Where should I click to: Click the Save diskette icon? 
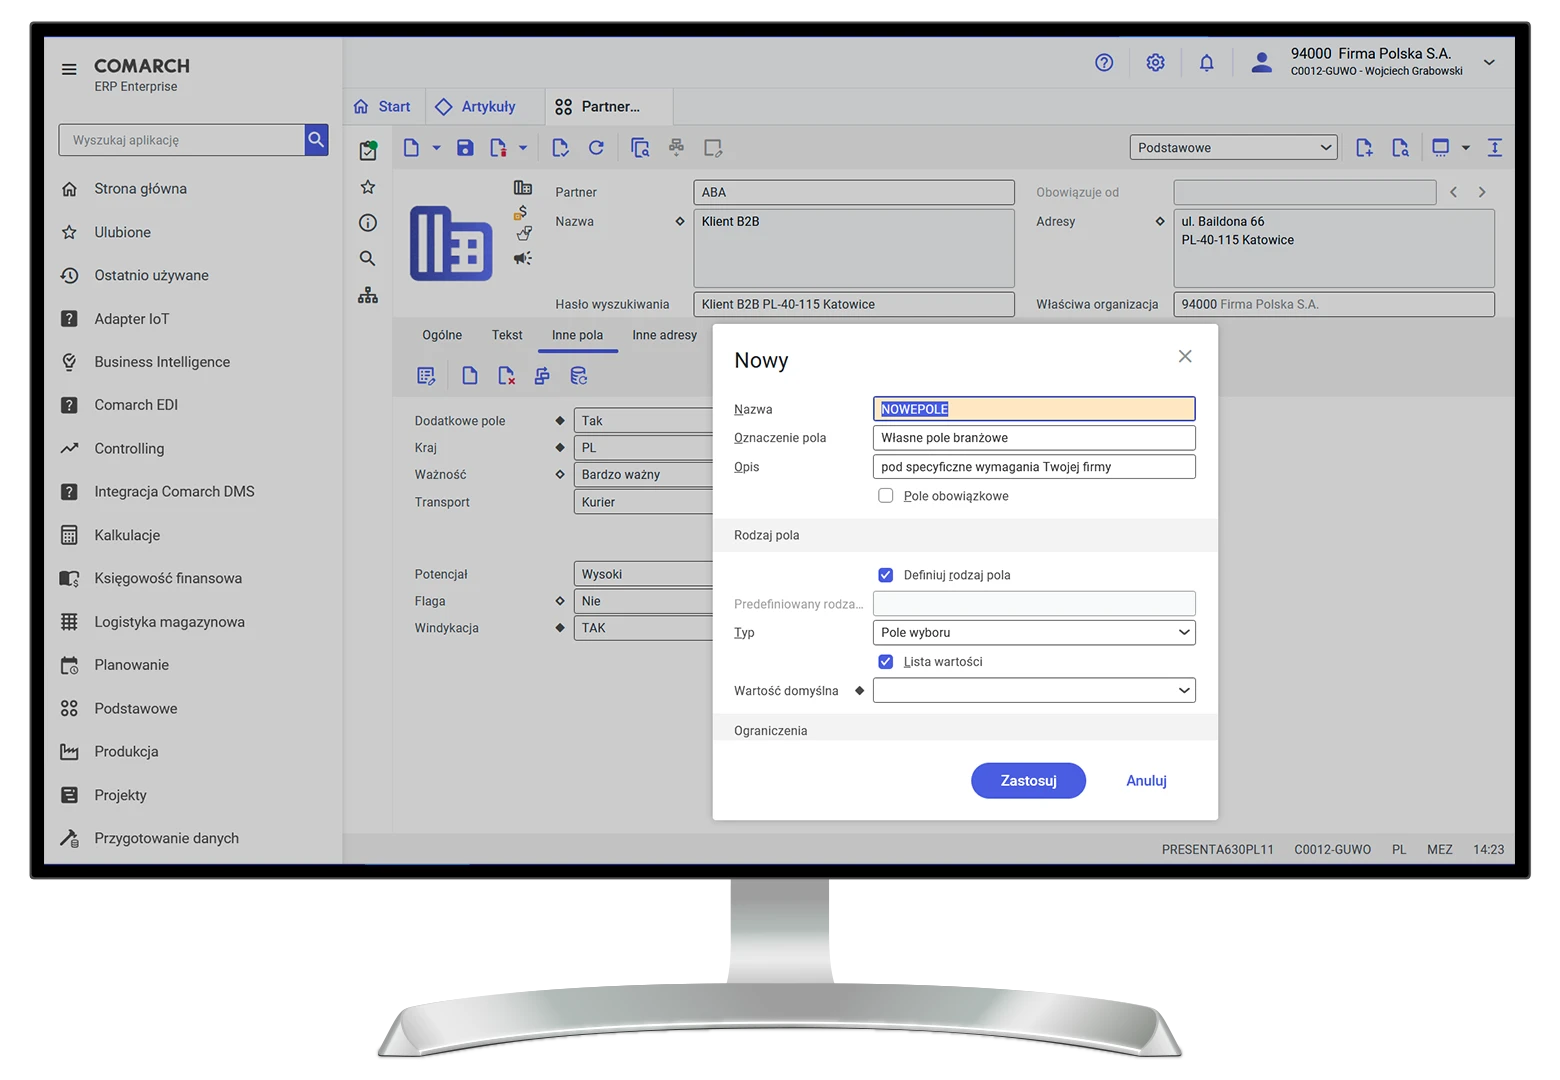(x=465, y=148)
